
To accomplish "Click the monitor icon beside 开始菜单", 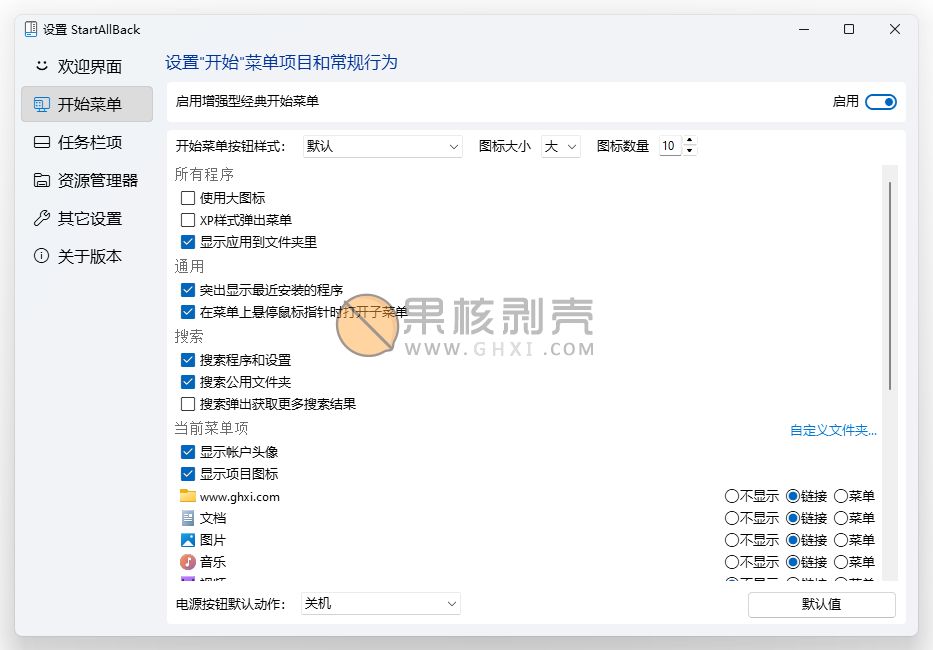I will point(42,105).
